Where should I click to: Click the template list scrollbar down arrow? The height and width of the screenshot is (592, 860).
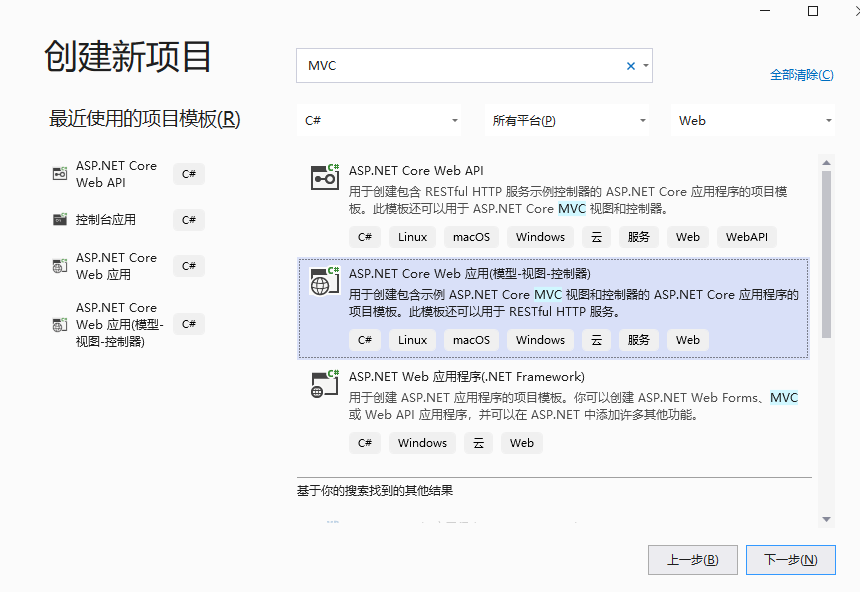click(x=826, y=519)
